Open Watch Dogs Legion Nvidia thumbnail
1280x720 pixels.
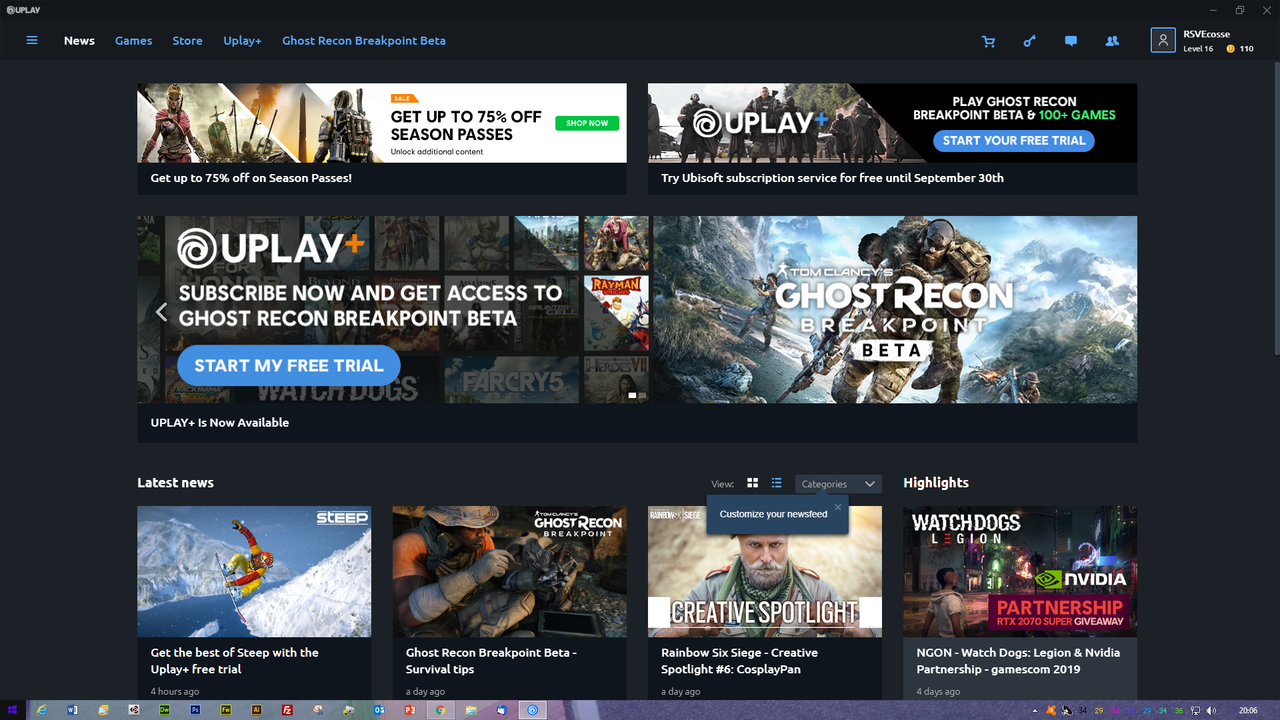pos(1020,571)
